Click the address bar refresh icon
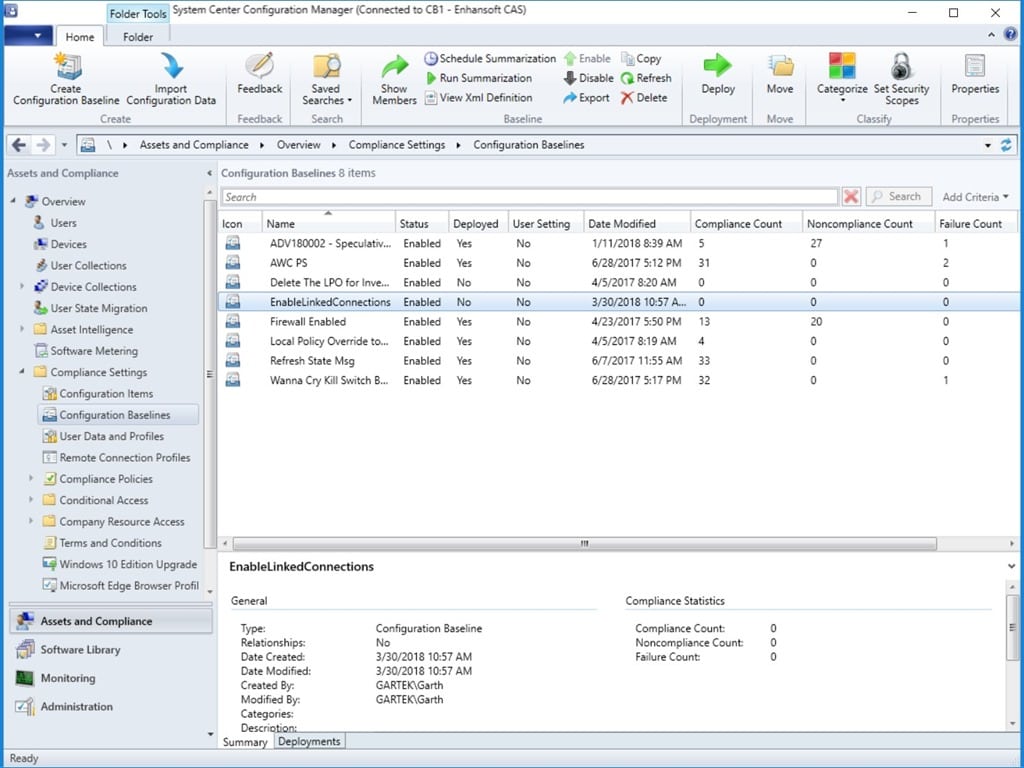Viewport: 1024px width, 768px height. pos(1006,145)
